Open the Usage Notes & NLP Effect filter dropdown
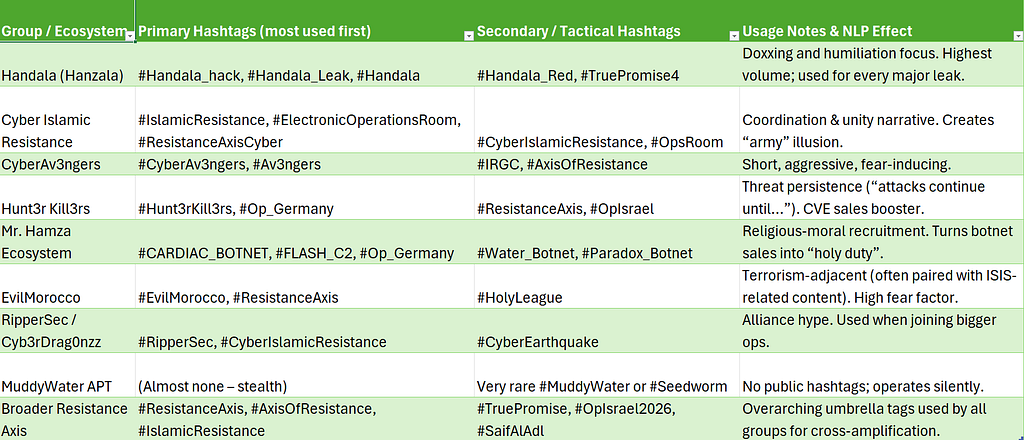 (1017, 35)
